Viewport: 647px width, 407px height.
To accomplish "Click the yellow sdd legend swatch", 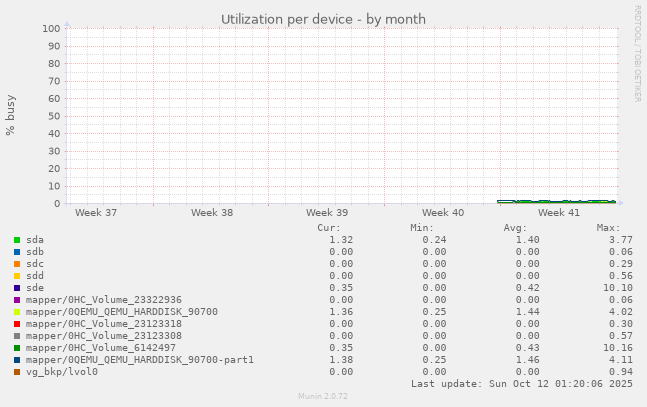I will [17, 276].
